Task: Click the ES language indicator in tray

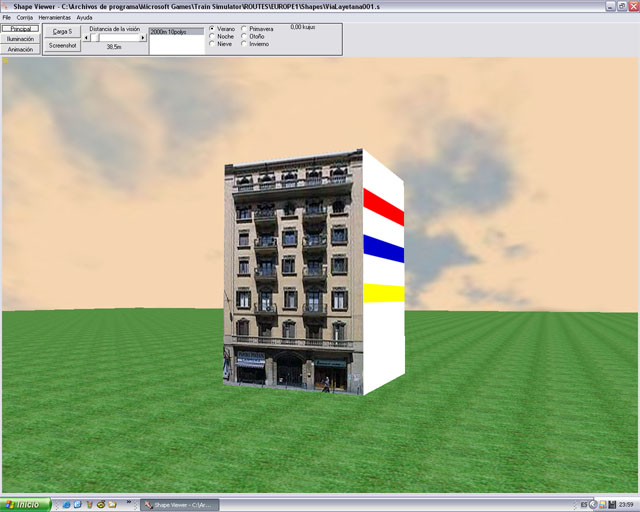Action: click(x=583, y=504)
